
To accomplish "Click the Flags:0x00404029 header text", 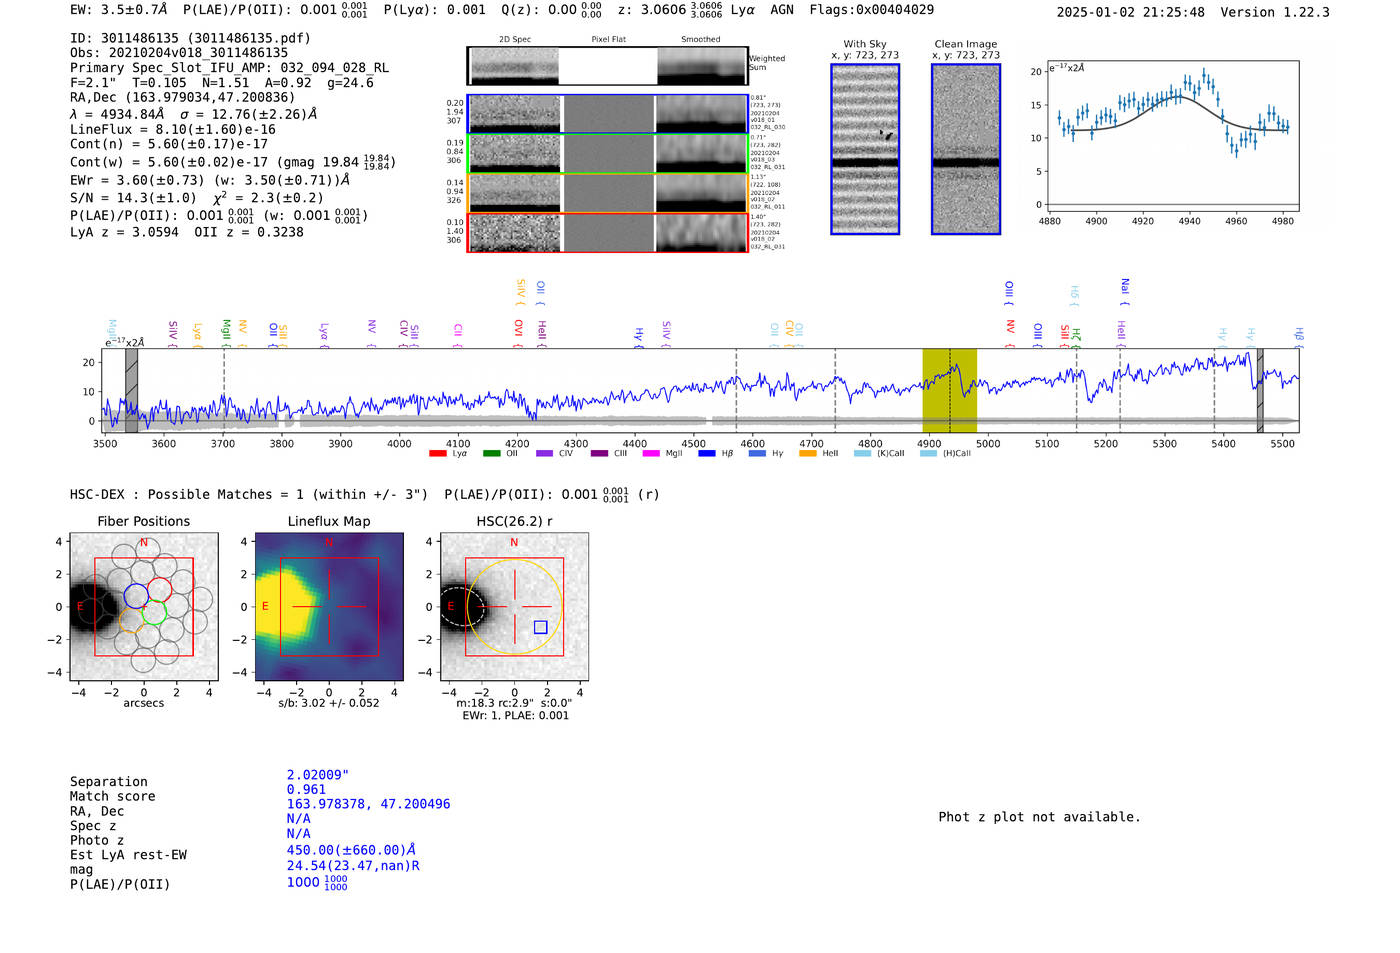I will click(x=871, y=10).
